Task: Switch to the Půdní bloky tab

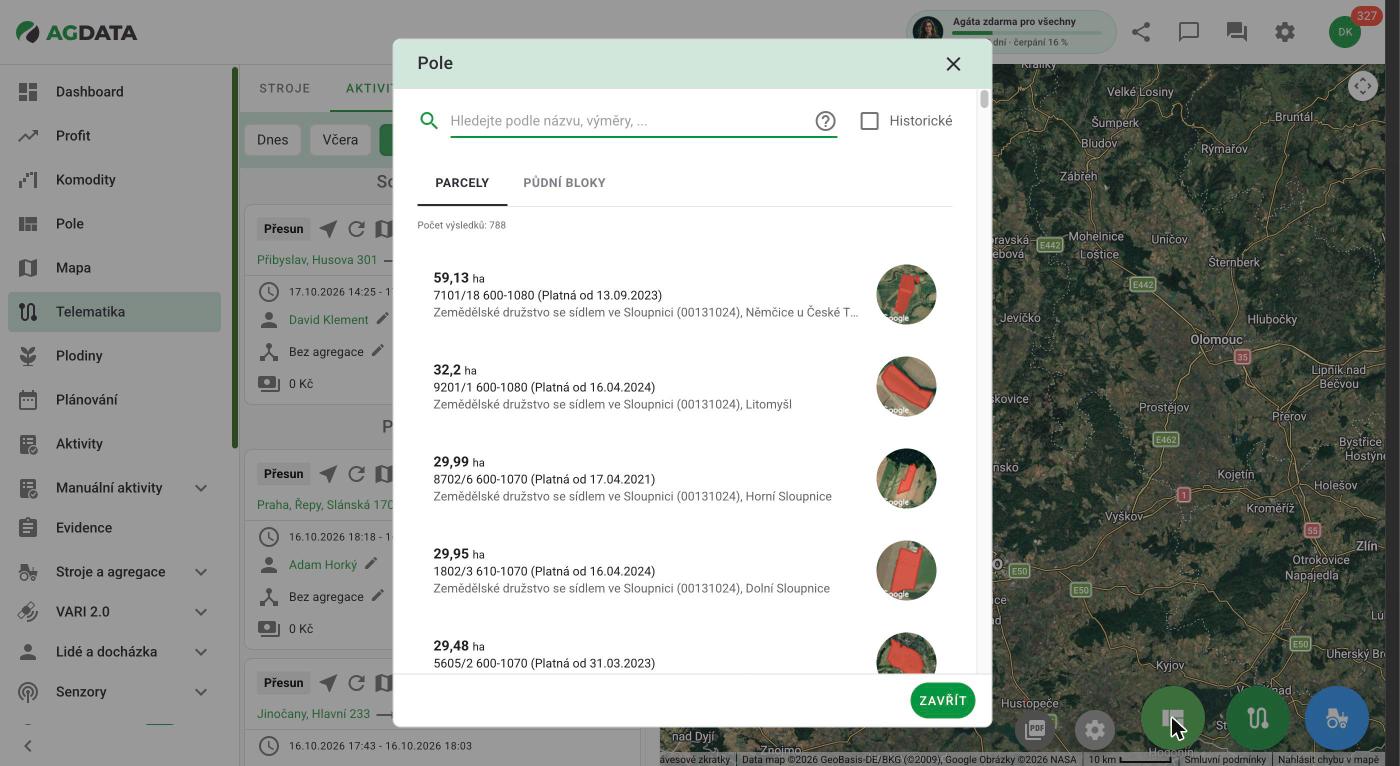Action: [564, 183]
